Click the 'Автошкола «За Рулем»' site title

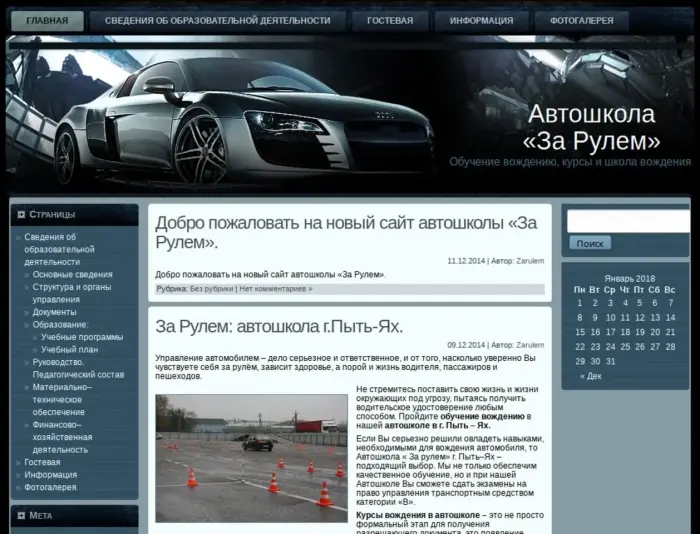(x=592, y=126)
